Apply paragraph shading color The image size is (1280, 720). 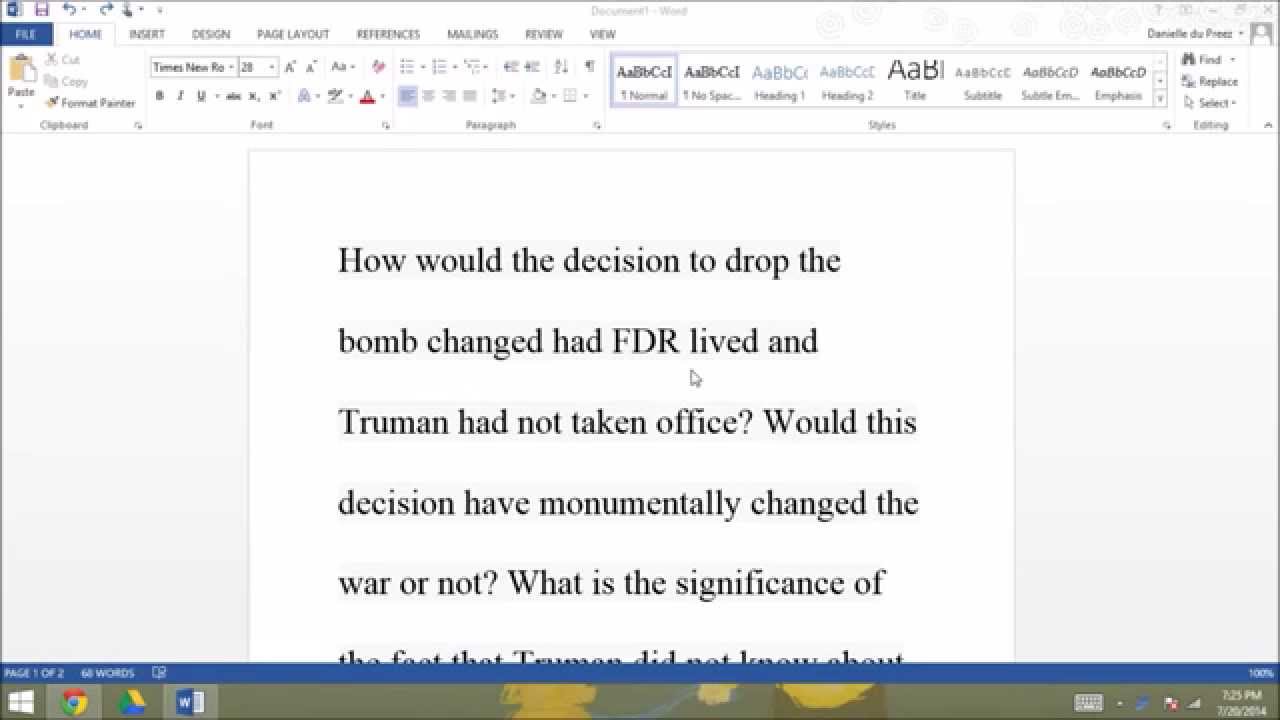click(539, 96)
